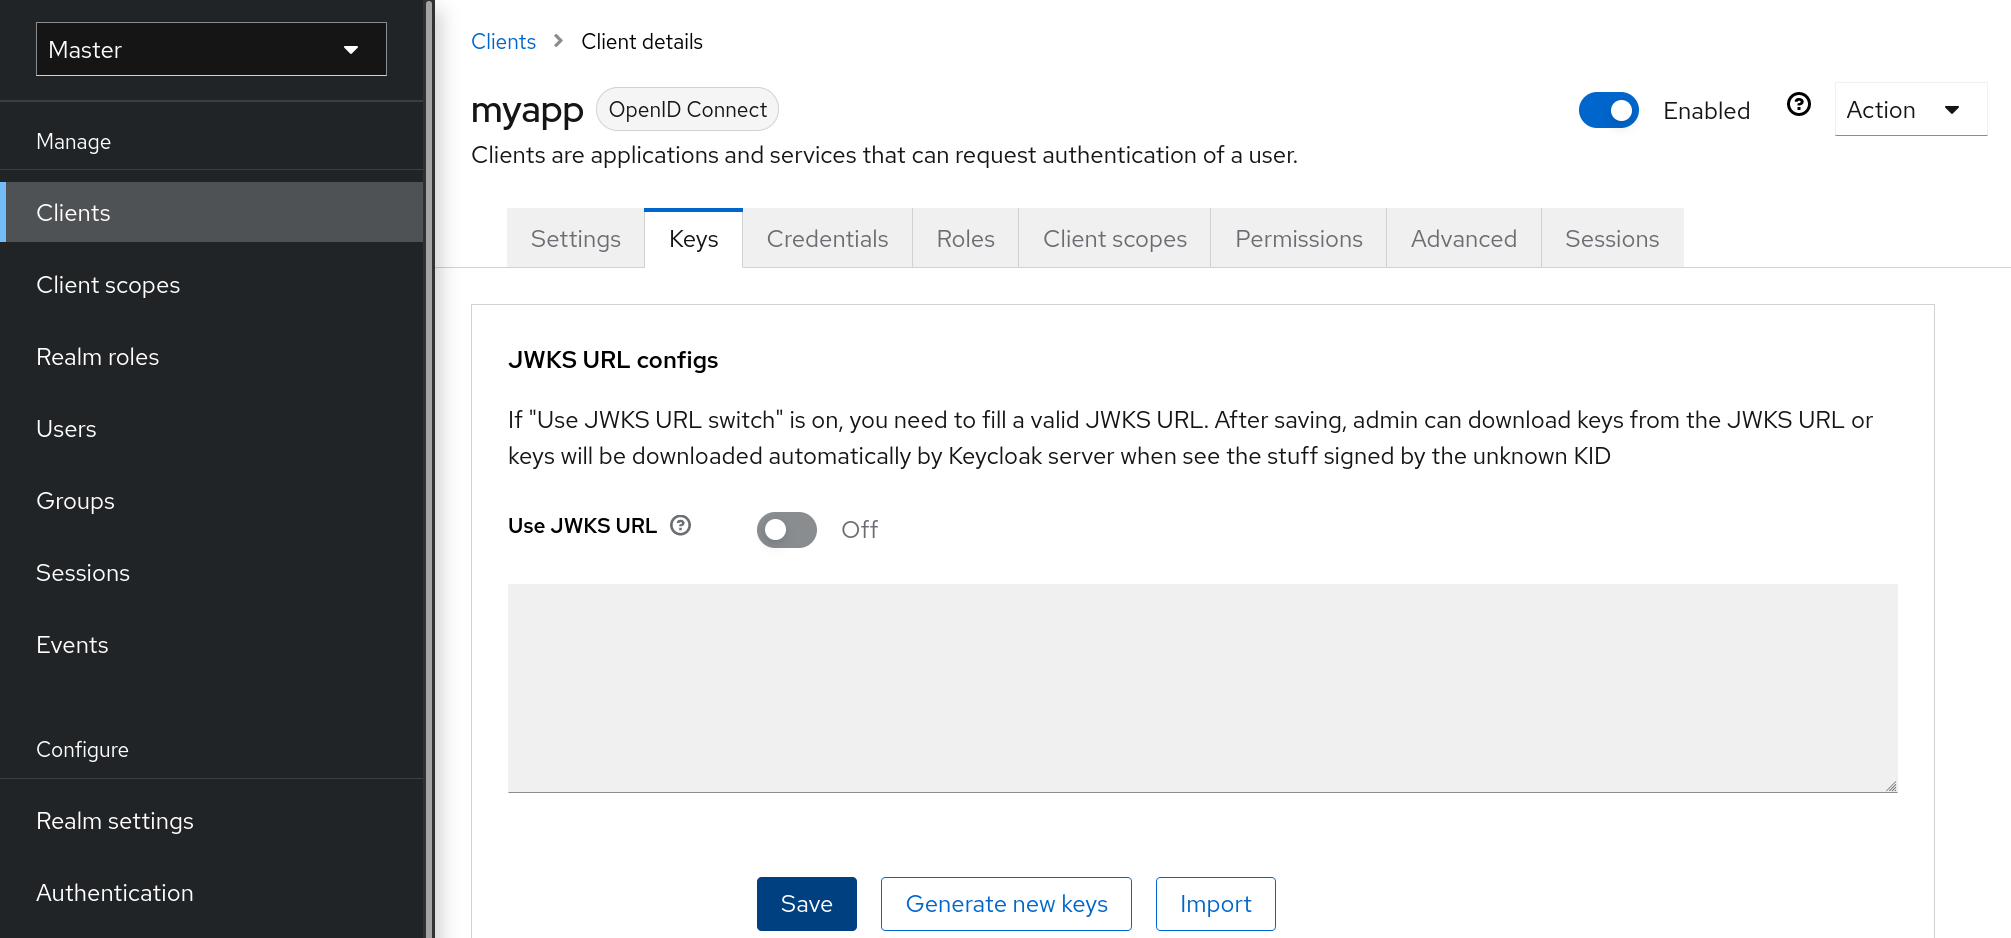Open Users in the sidebar
Screen dimensions: 2011x938
click(x=66, y=429)
